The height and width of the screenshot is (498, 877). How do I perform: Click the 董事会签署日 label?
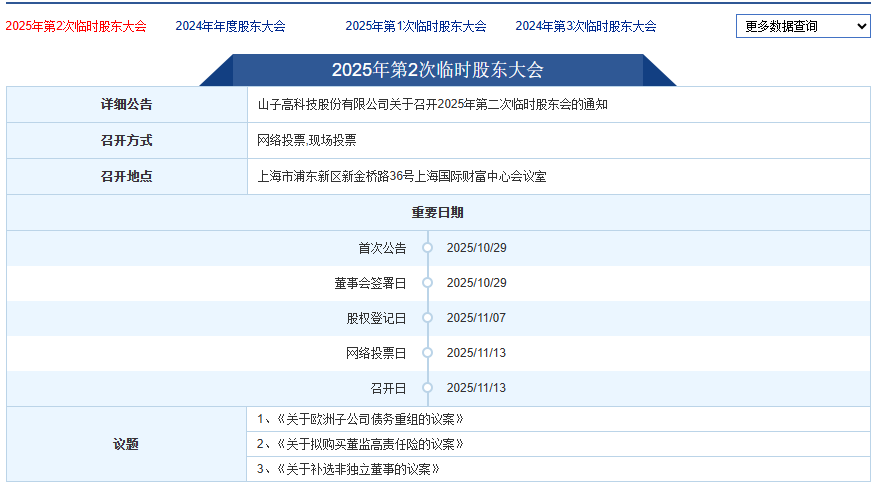(x=370, y=284)
